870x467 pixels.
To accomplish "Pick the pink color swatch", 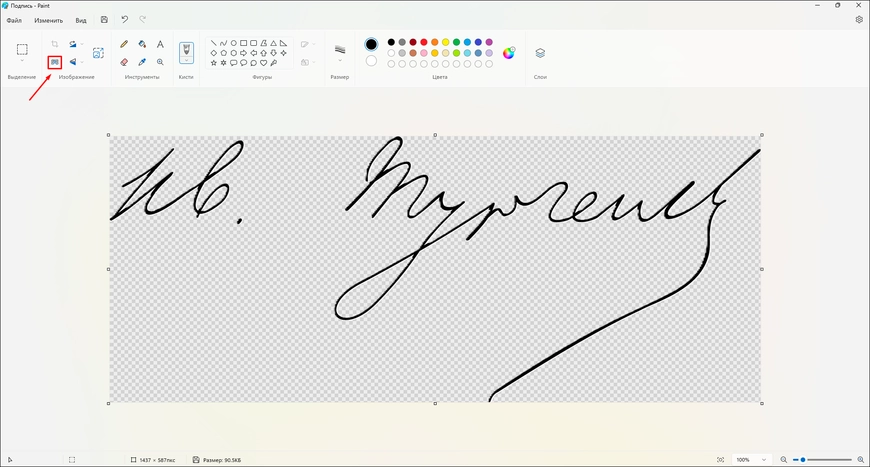I will click(424, 53).
